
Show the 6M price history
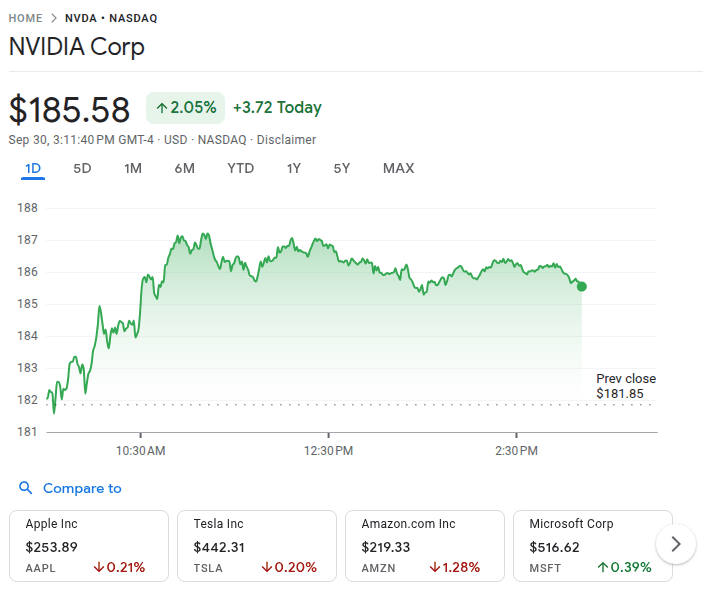point(184,168)
